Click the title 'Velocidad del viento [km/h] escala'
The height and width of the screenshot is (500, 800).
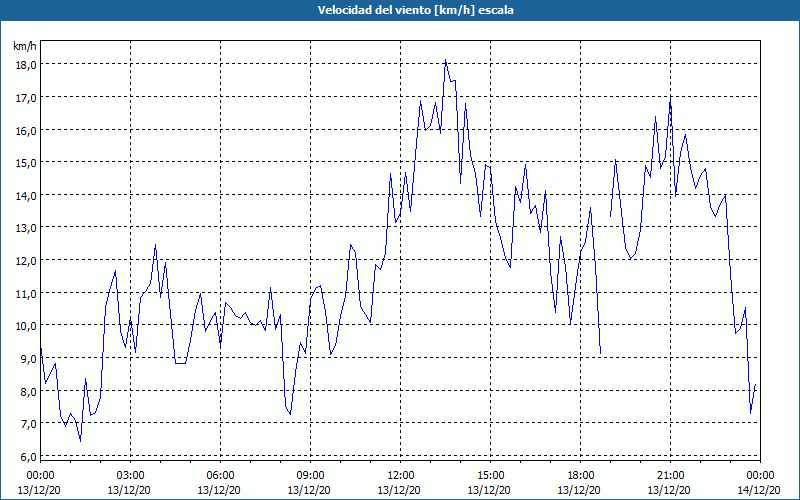click(x=415, y=10)
